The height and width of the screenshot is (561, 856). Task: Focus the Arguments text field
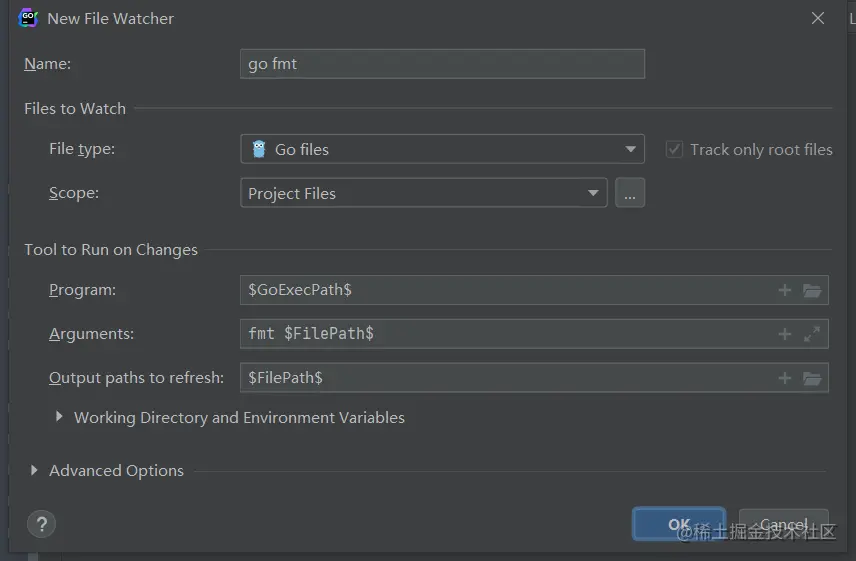pos(500,334)
